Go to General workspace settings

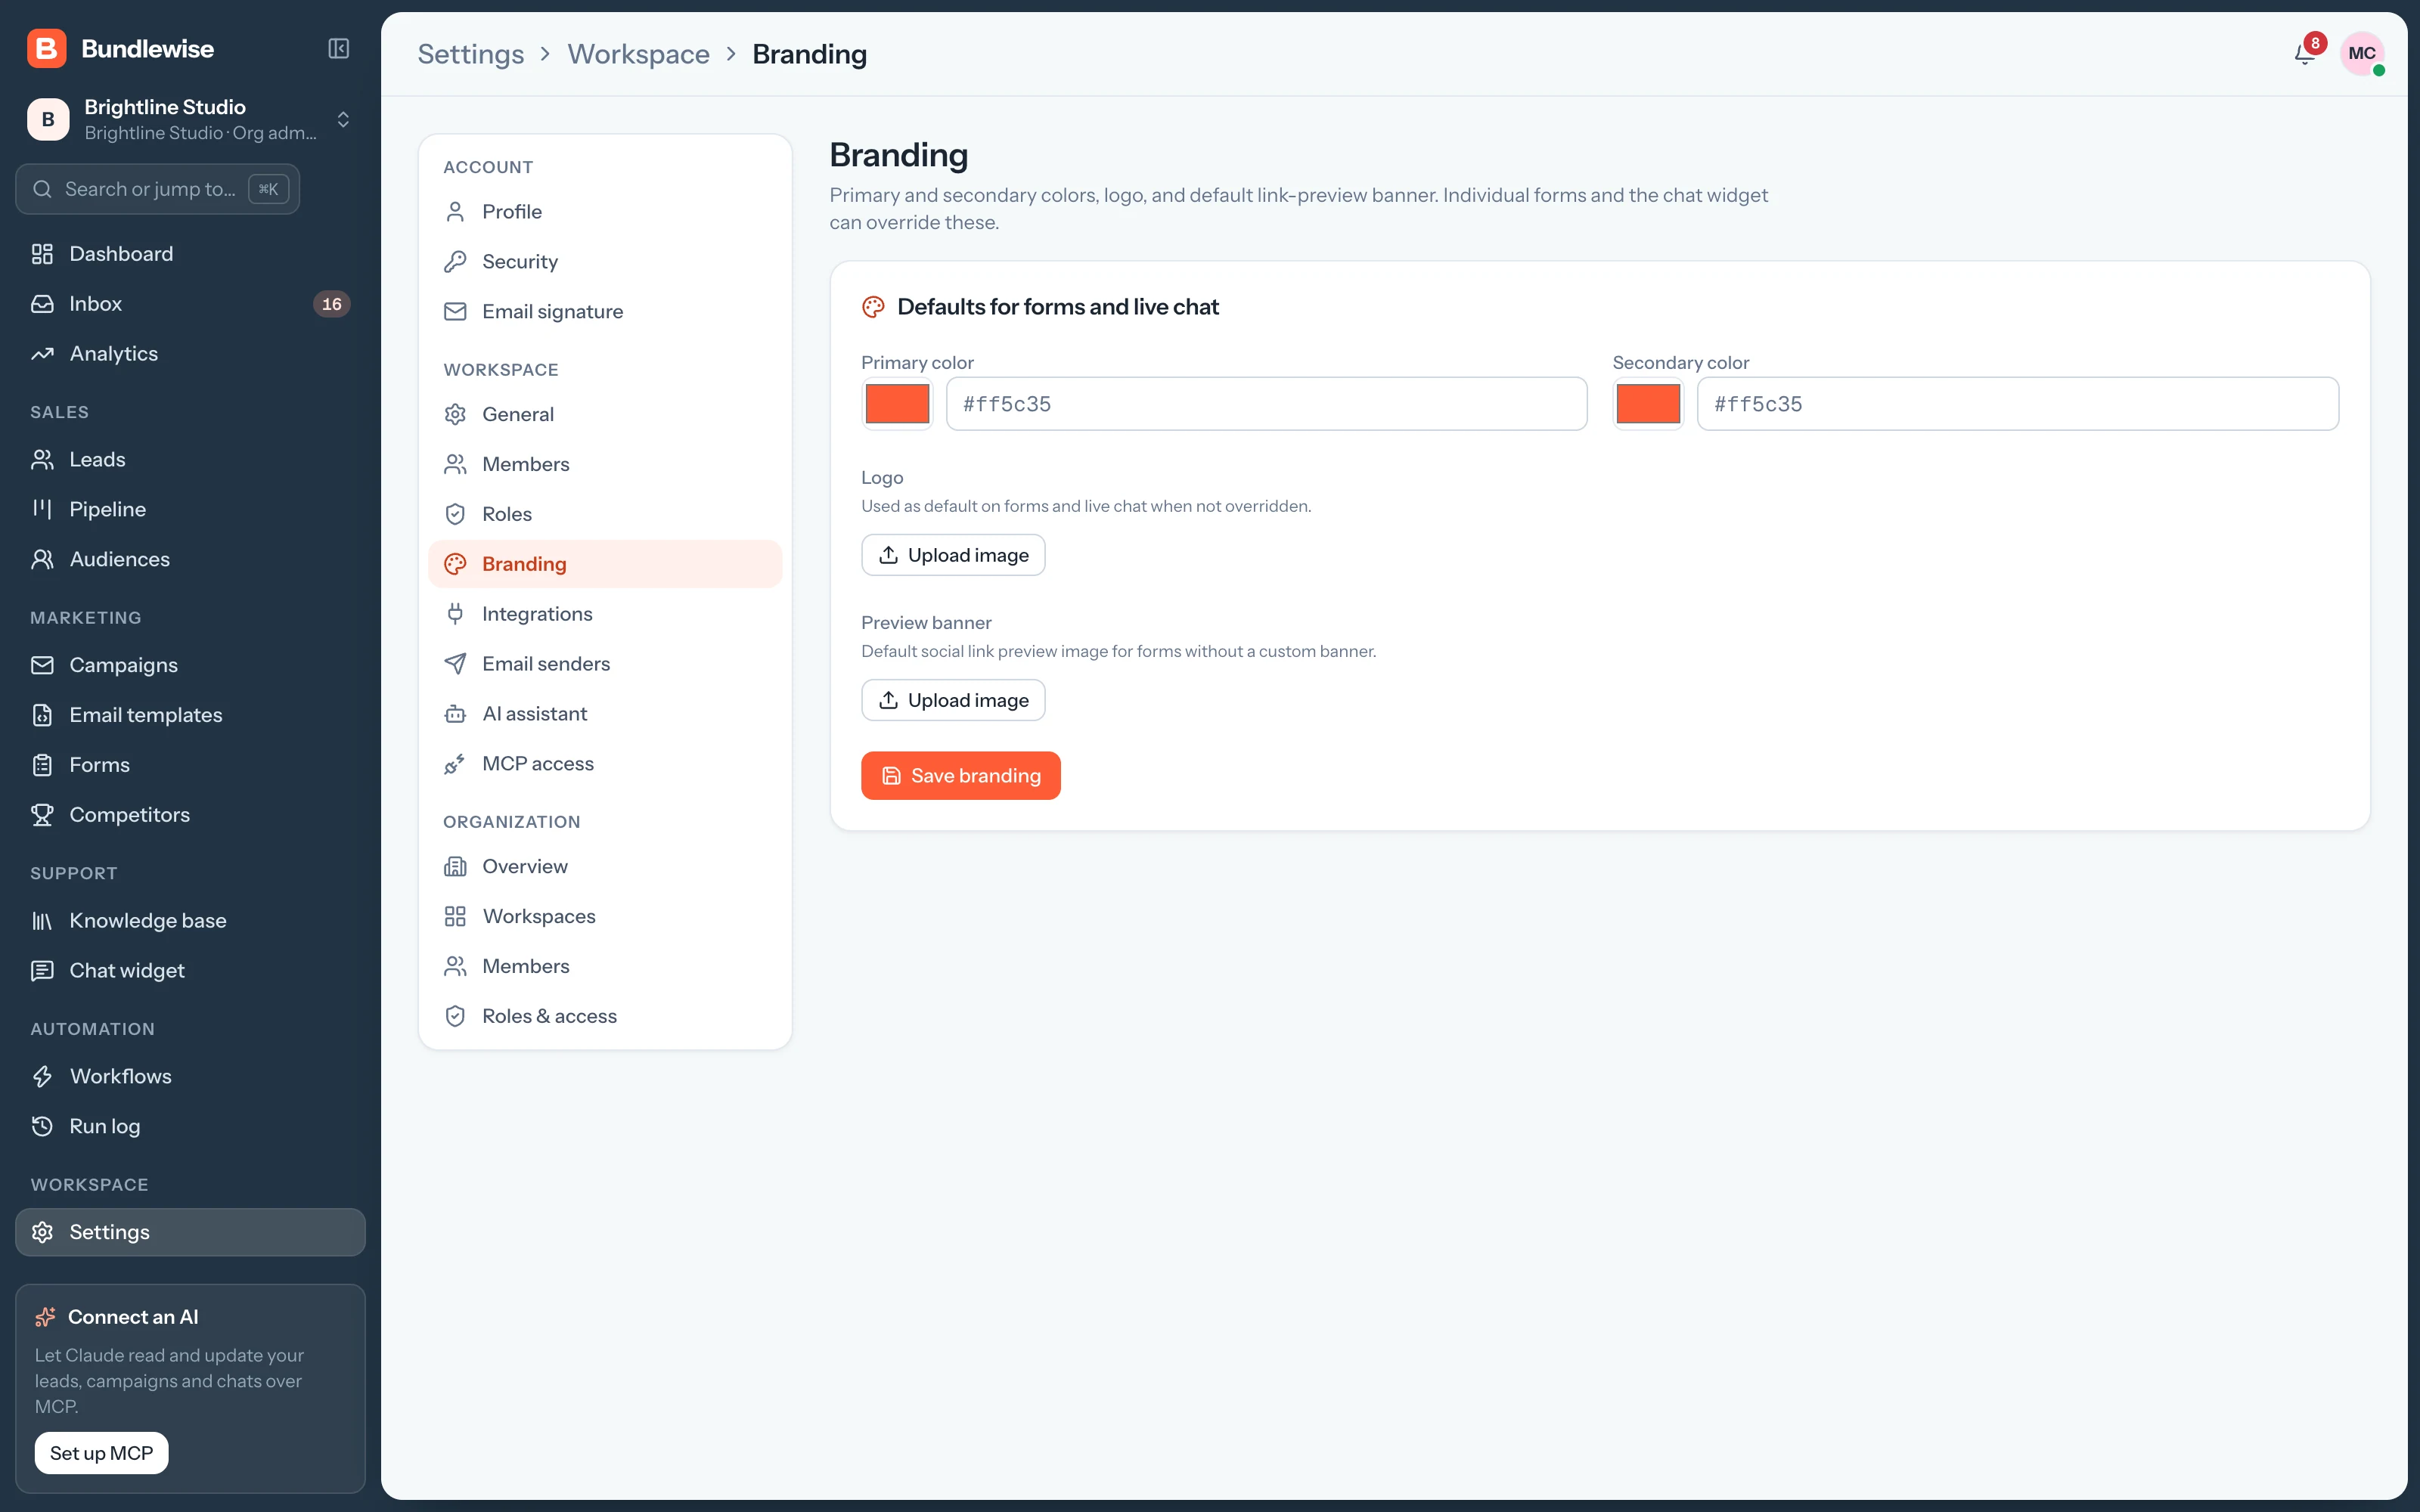[x=605, y=414]
